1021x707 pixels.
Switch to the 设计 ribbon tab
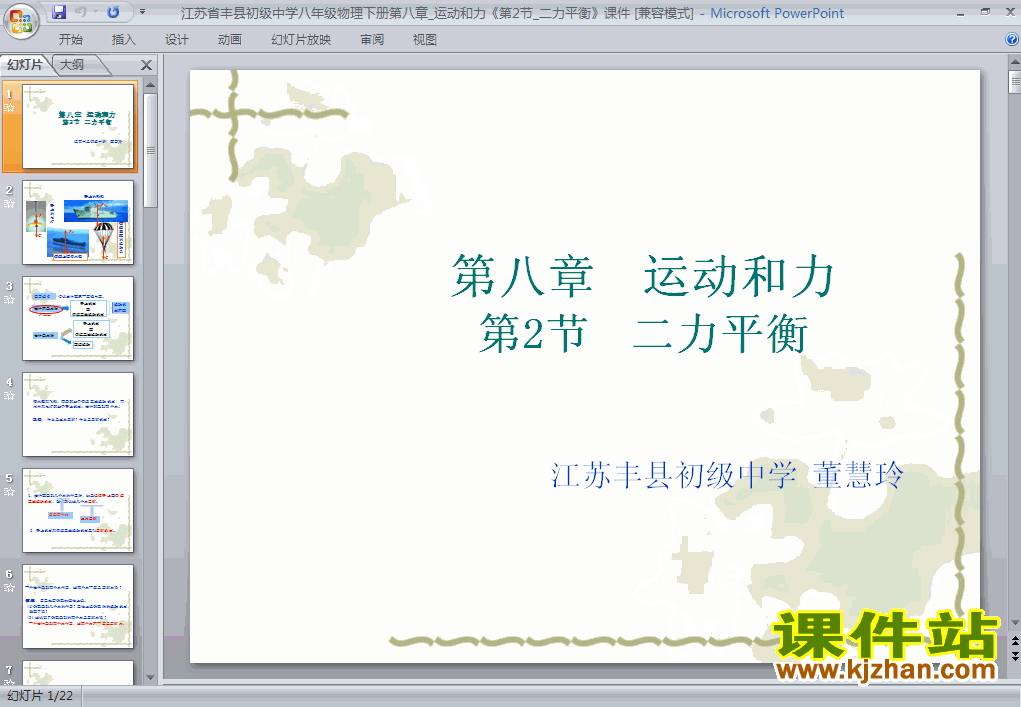point(176,40)
